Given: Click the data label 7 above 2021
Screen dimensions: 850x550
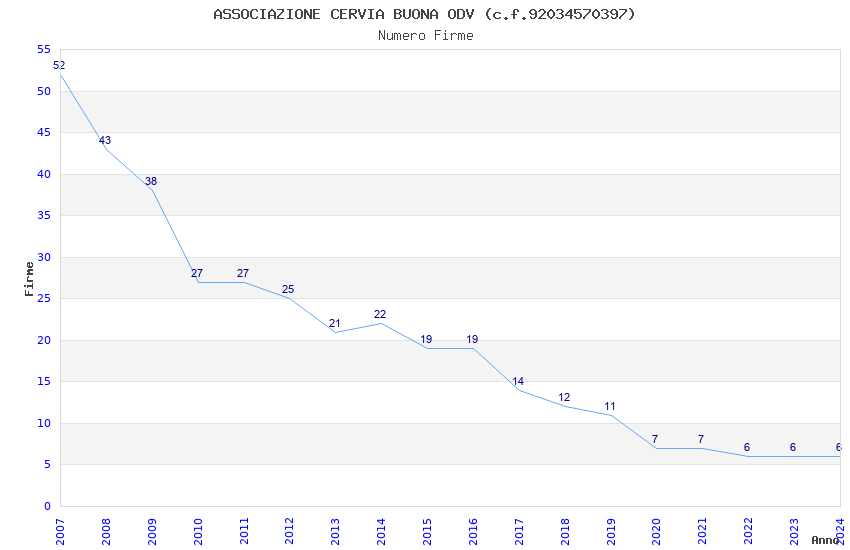Looking at the screenshot, I should click(701, 439).
